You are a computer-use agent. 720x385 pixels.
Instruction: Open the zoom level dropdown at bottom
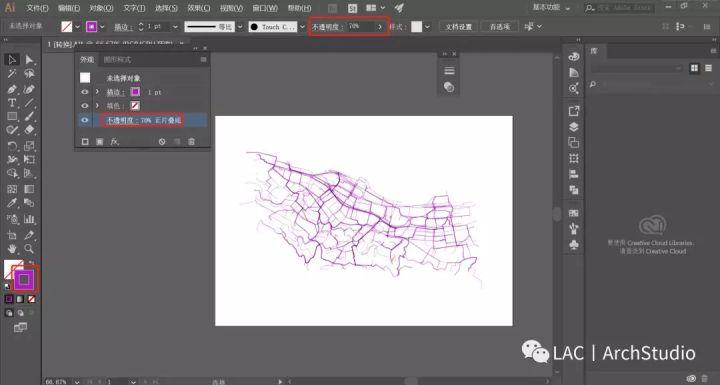(77, 381)
